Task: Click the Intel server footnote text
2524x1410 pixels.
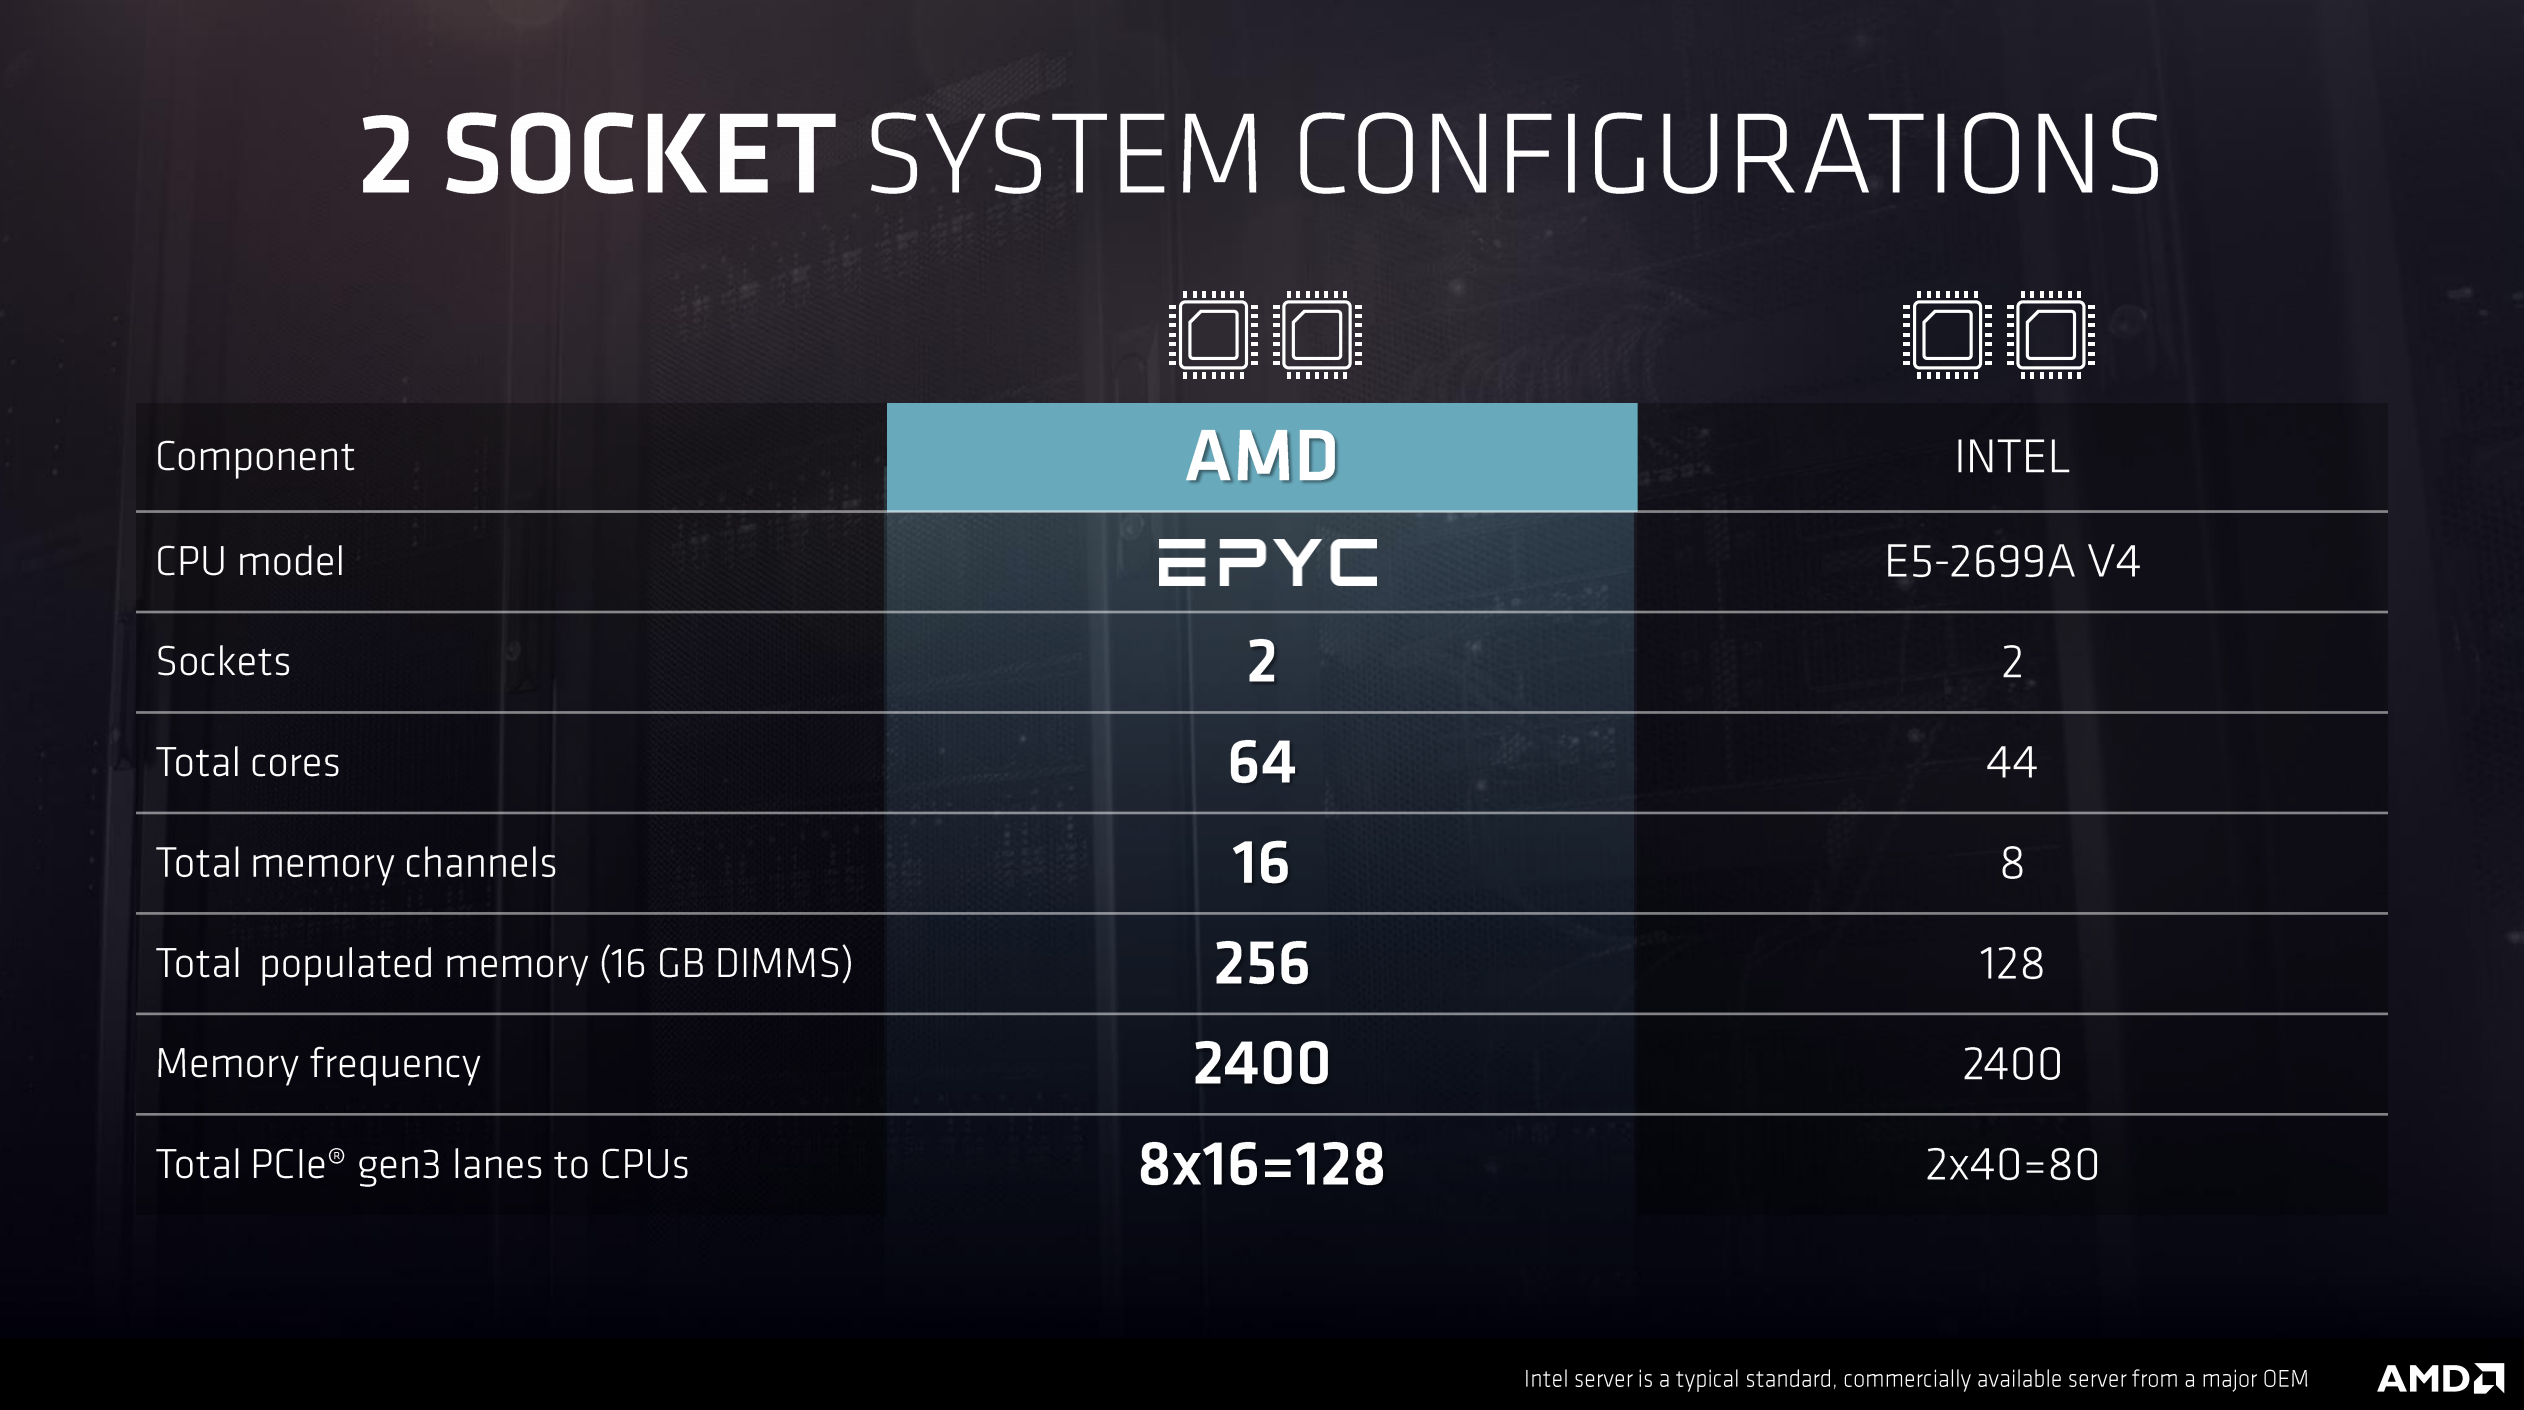Action: click(1915, 1379)
